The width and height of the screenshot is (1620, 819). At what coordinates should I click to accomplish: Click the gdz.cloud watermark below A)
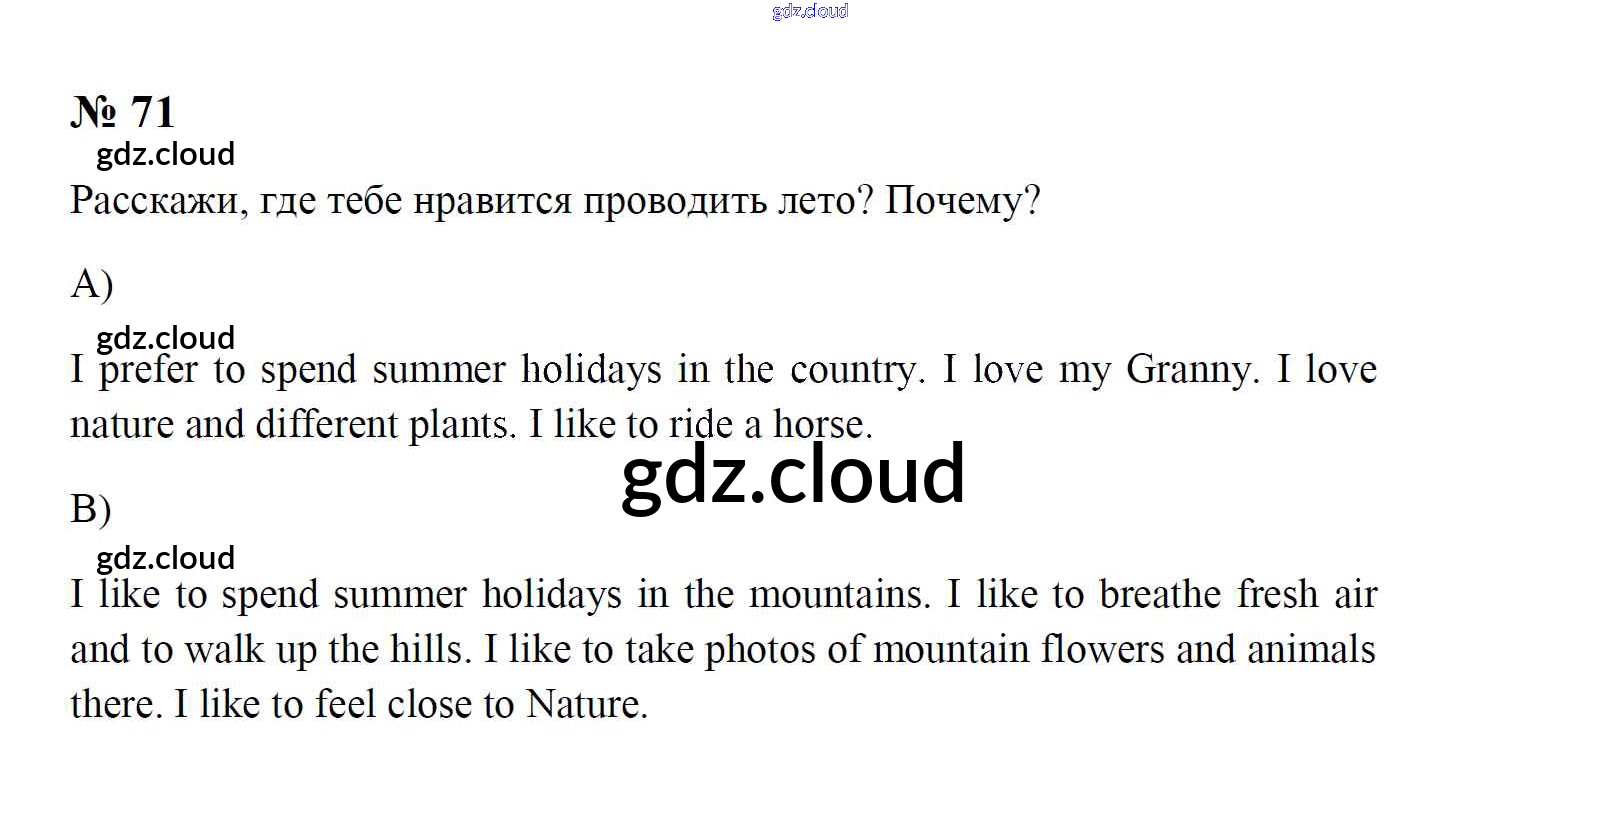pyautogui.click(x=166, y=337)
